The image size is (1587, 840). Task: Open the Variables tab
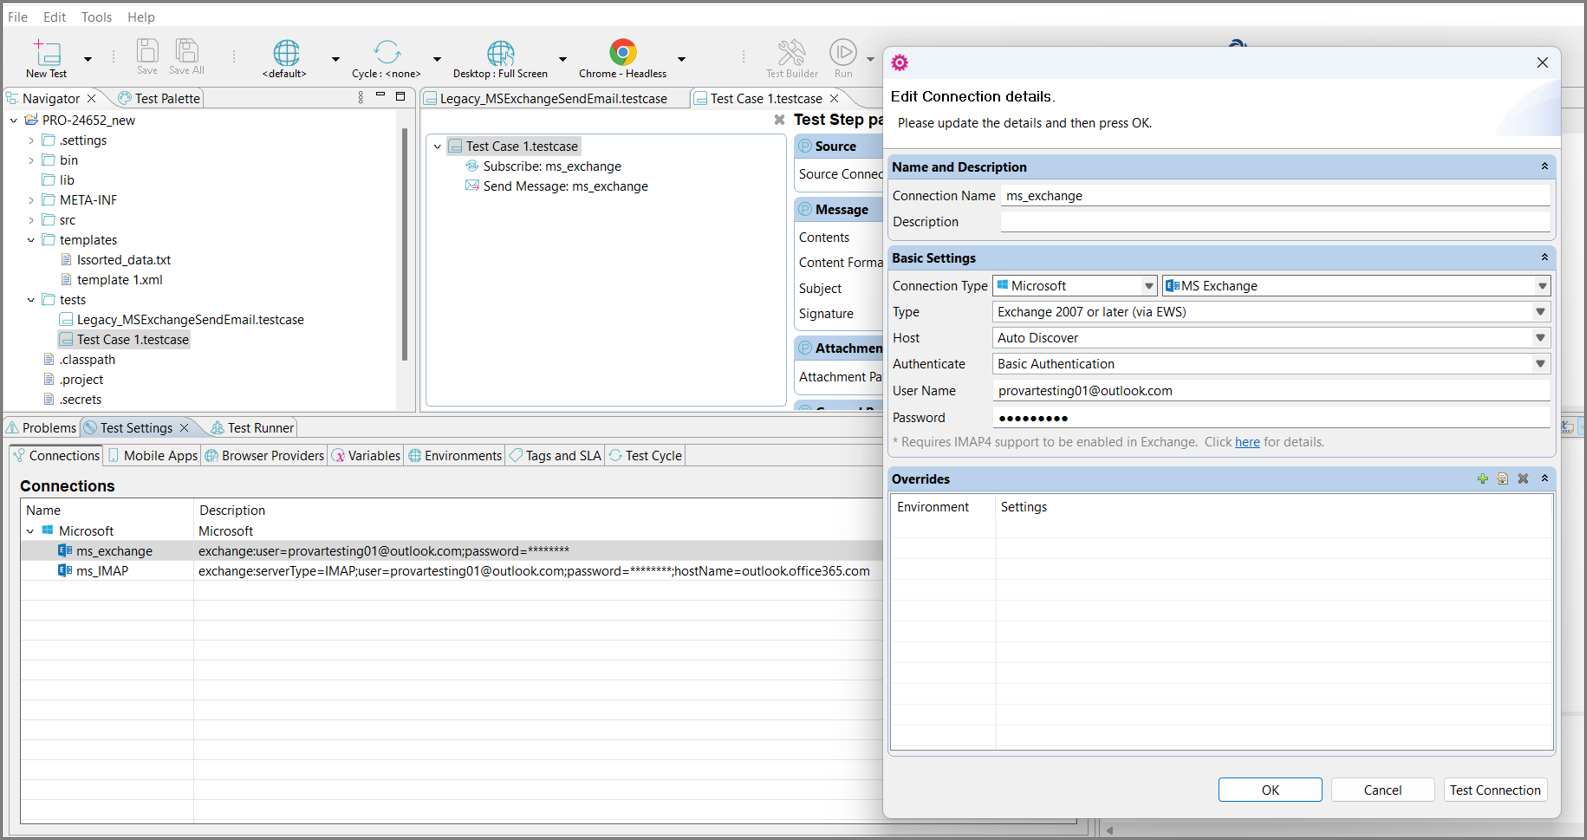click(x=366, y=456)
